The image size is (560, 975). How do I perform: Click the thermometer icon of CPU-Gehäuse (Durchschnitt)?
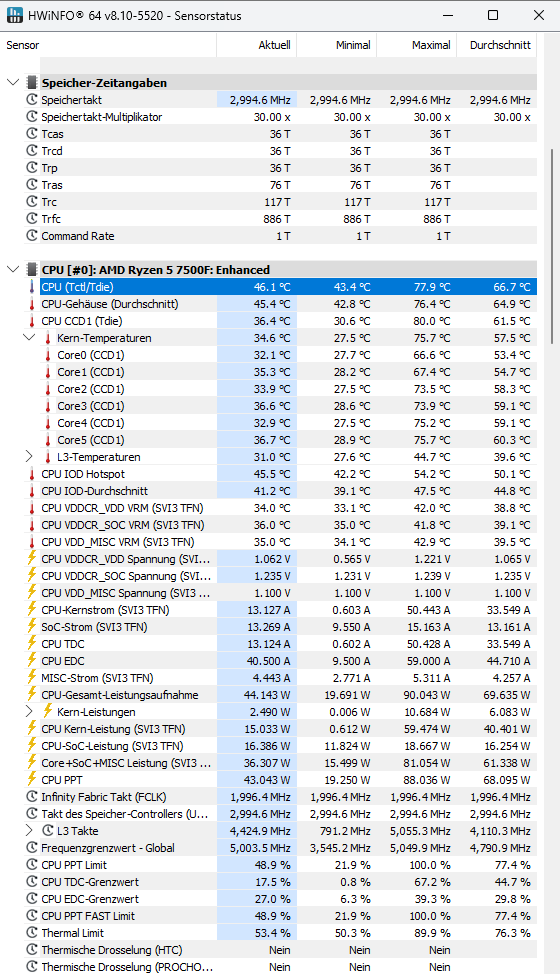point(32,304)
